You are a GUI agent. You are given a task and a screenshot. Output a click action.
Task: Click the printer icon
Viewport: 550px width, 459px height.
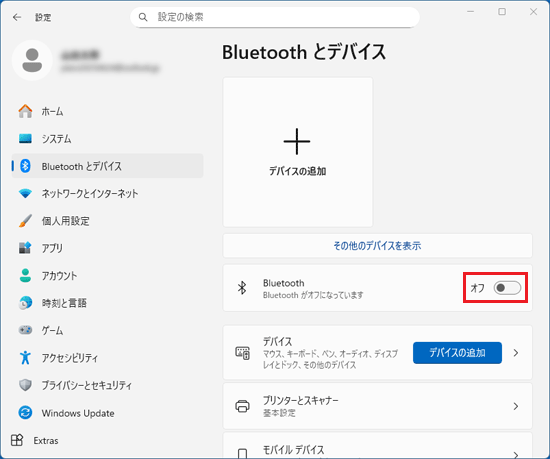242,406
